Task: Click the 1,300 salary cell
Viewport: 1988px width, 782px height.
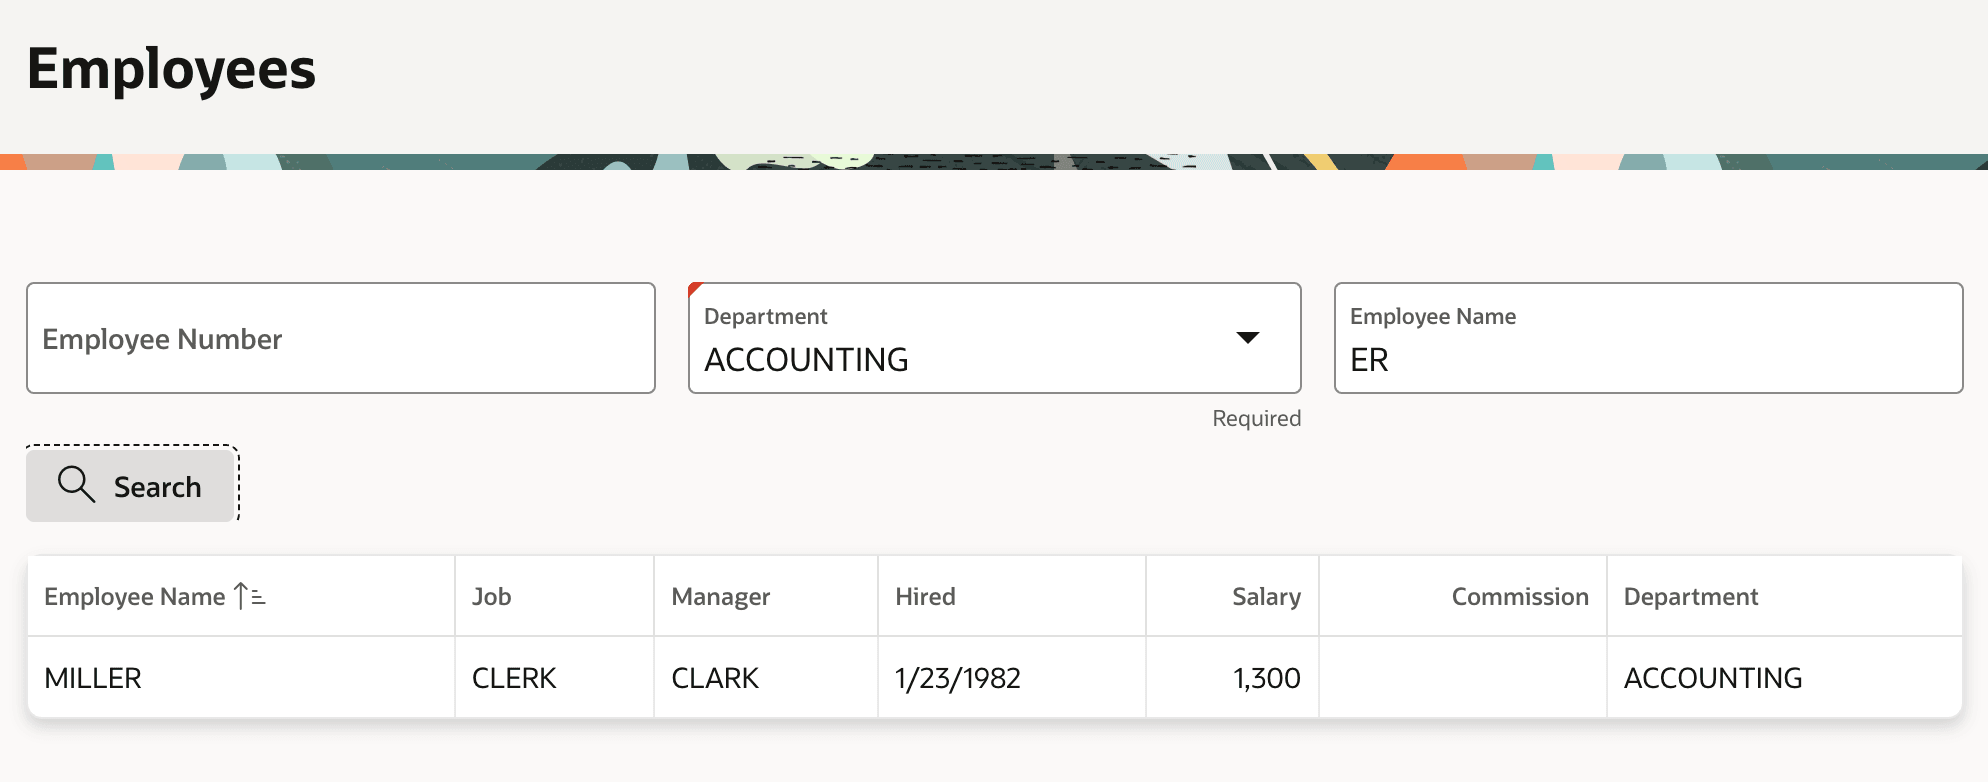Action: click(1232, 678)
